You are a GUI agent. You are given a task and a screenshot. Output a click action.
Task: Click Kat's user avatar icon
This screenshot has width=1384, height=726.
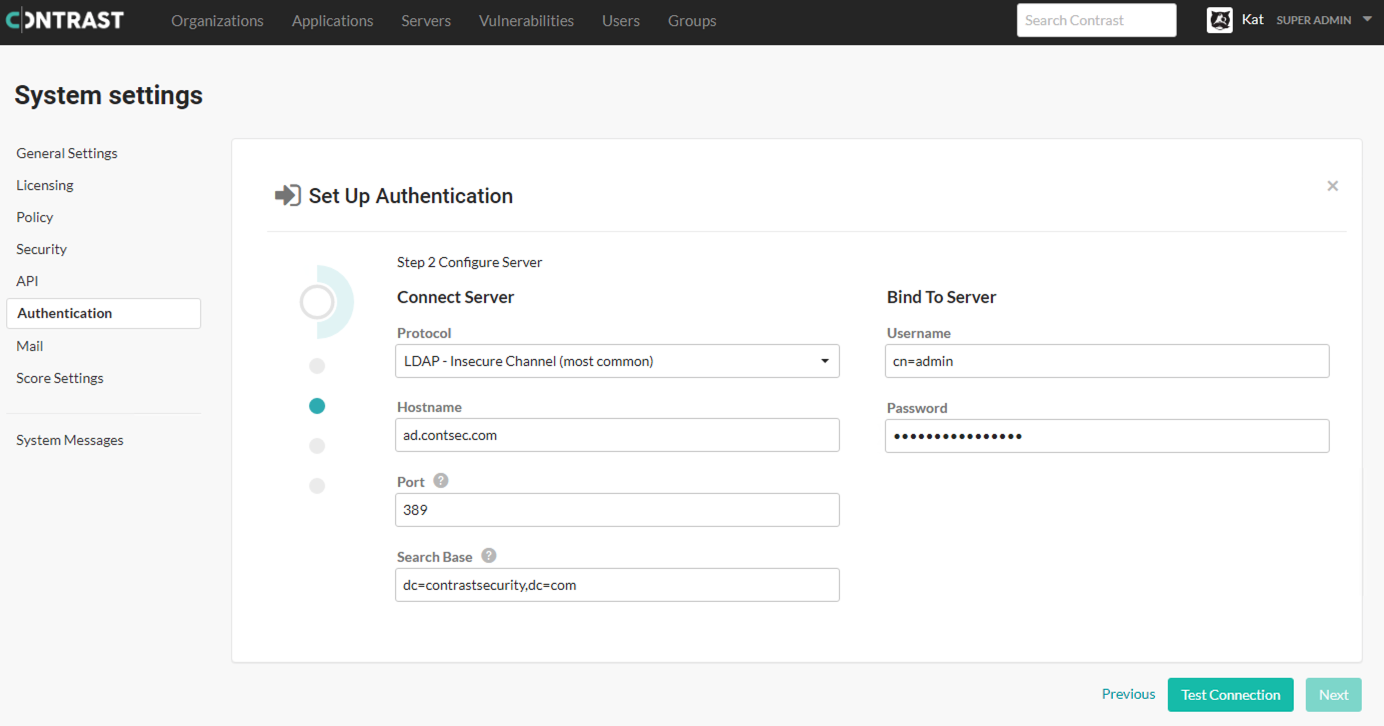pos(1220,20)
